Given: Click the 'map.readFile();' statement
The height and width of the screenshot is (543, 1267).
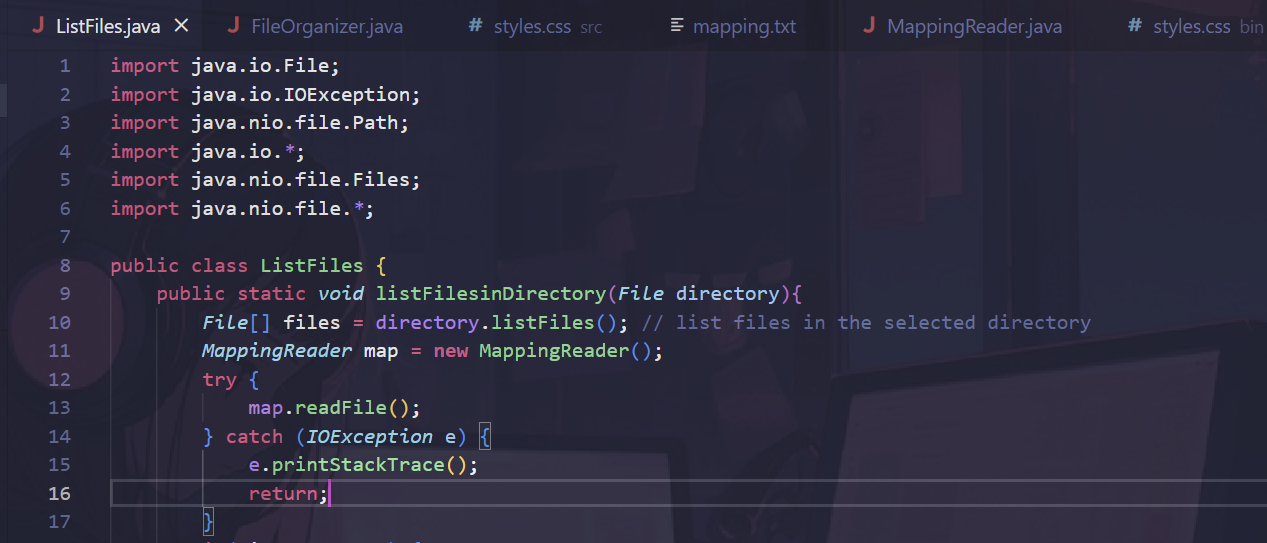Looking at the screenshot, I should click(x=335, y=408).
